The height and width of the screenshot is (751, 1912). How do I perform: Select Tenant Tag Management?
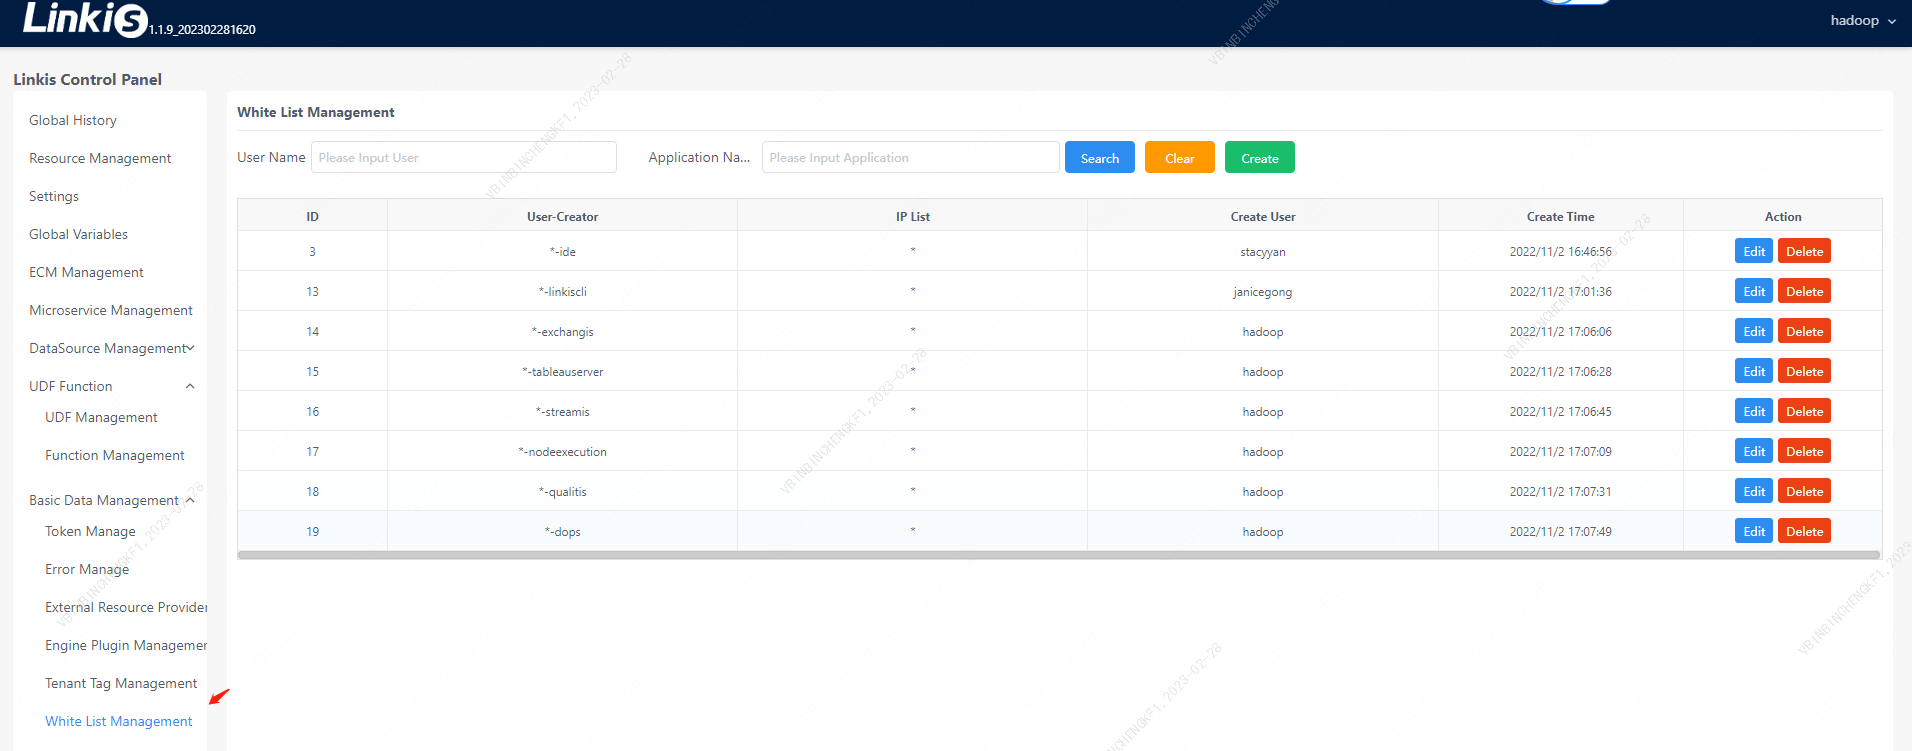[121, 684]
